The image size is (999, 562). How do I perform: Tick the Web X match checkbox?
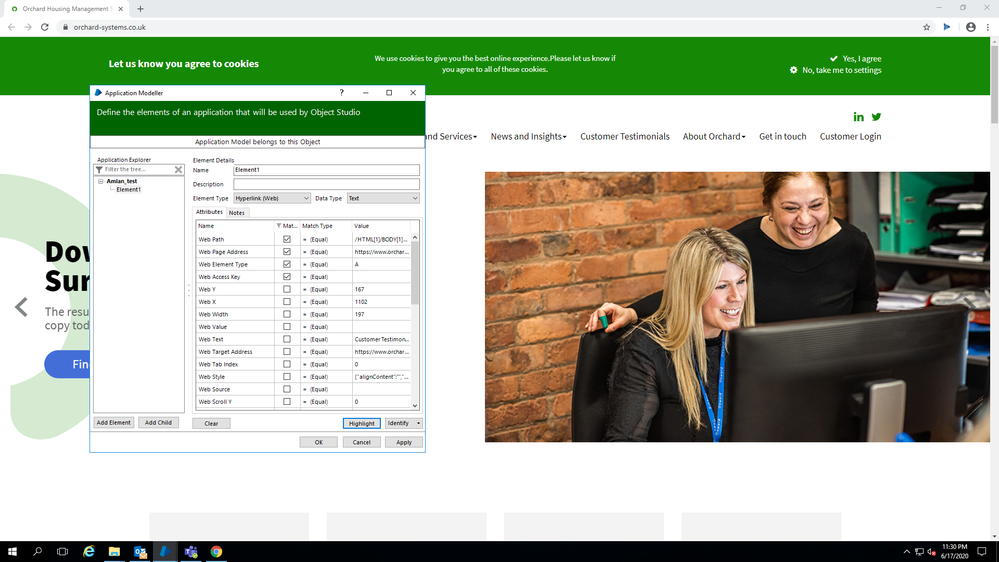287,302
